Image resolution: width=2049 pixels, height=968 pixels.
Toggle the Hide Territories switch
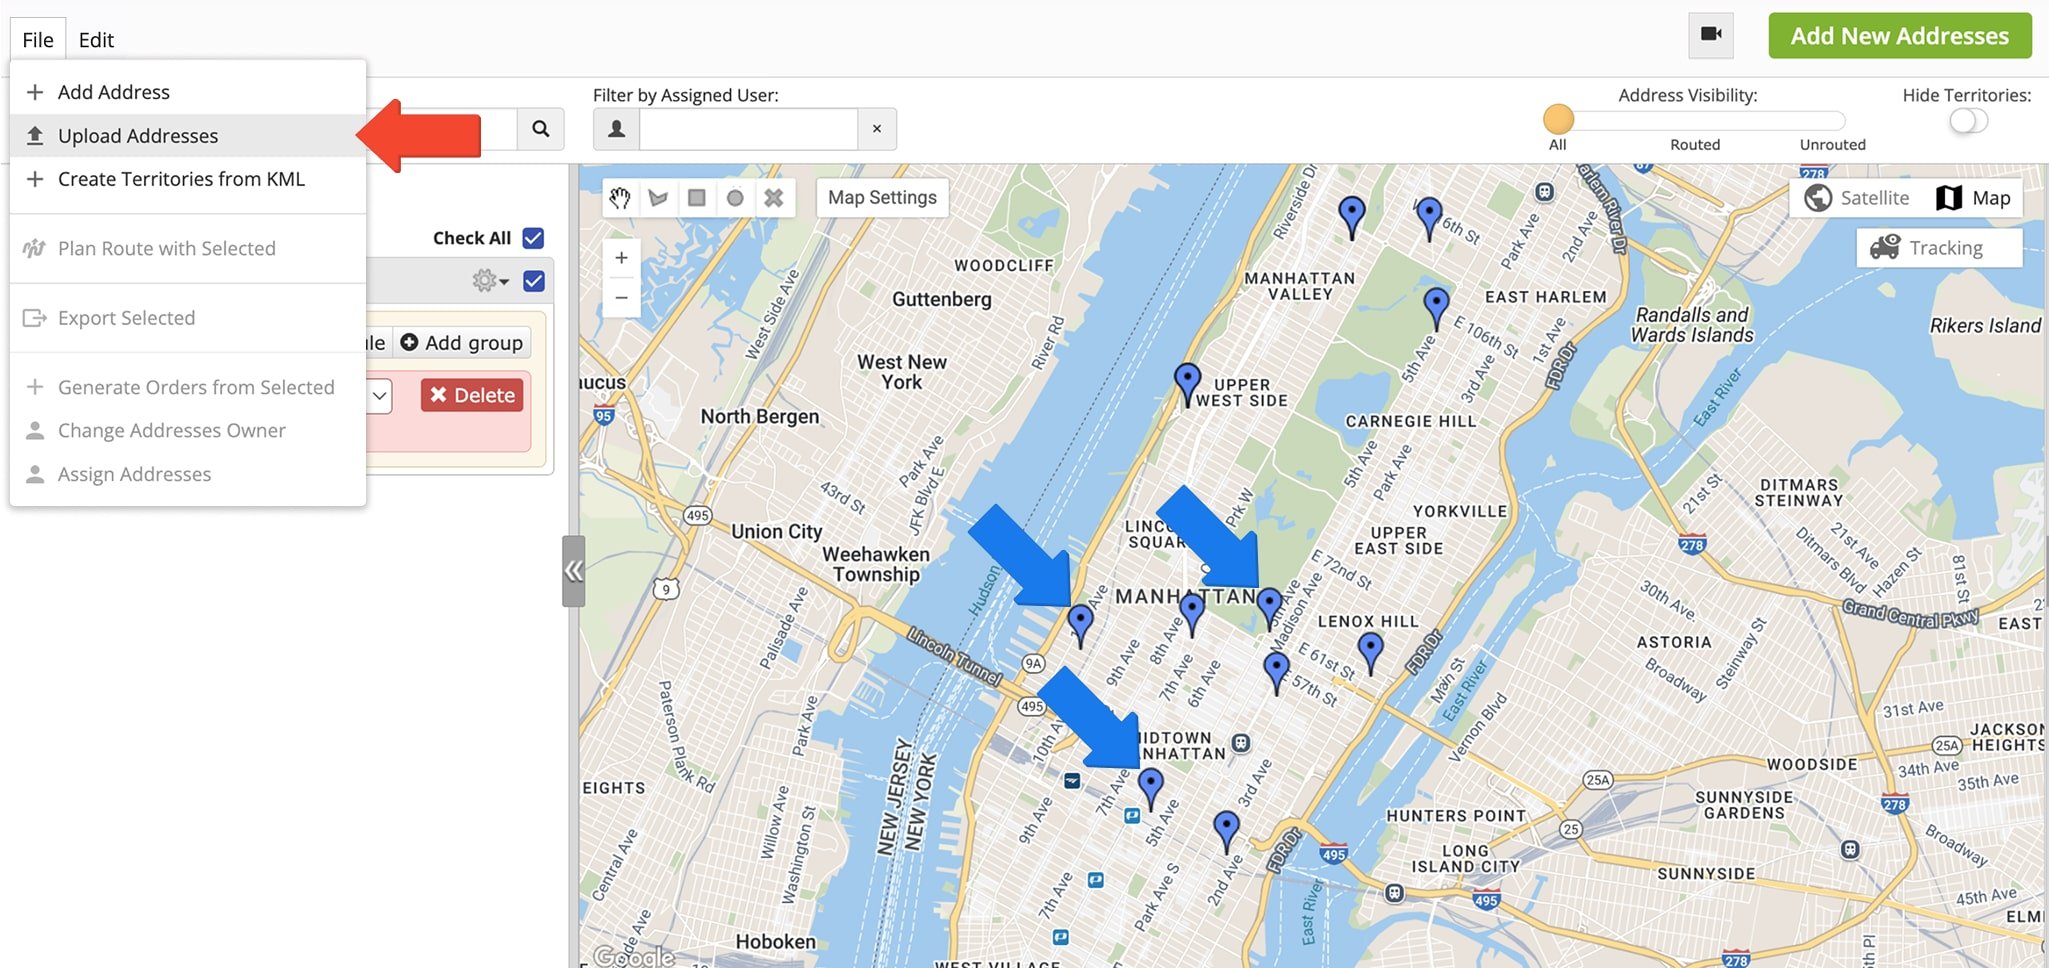click(1968, 121)
